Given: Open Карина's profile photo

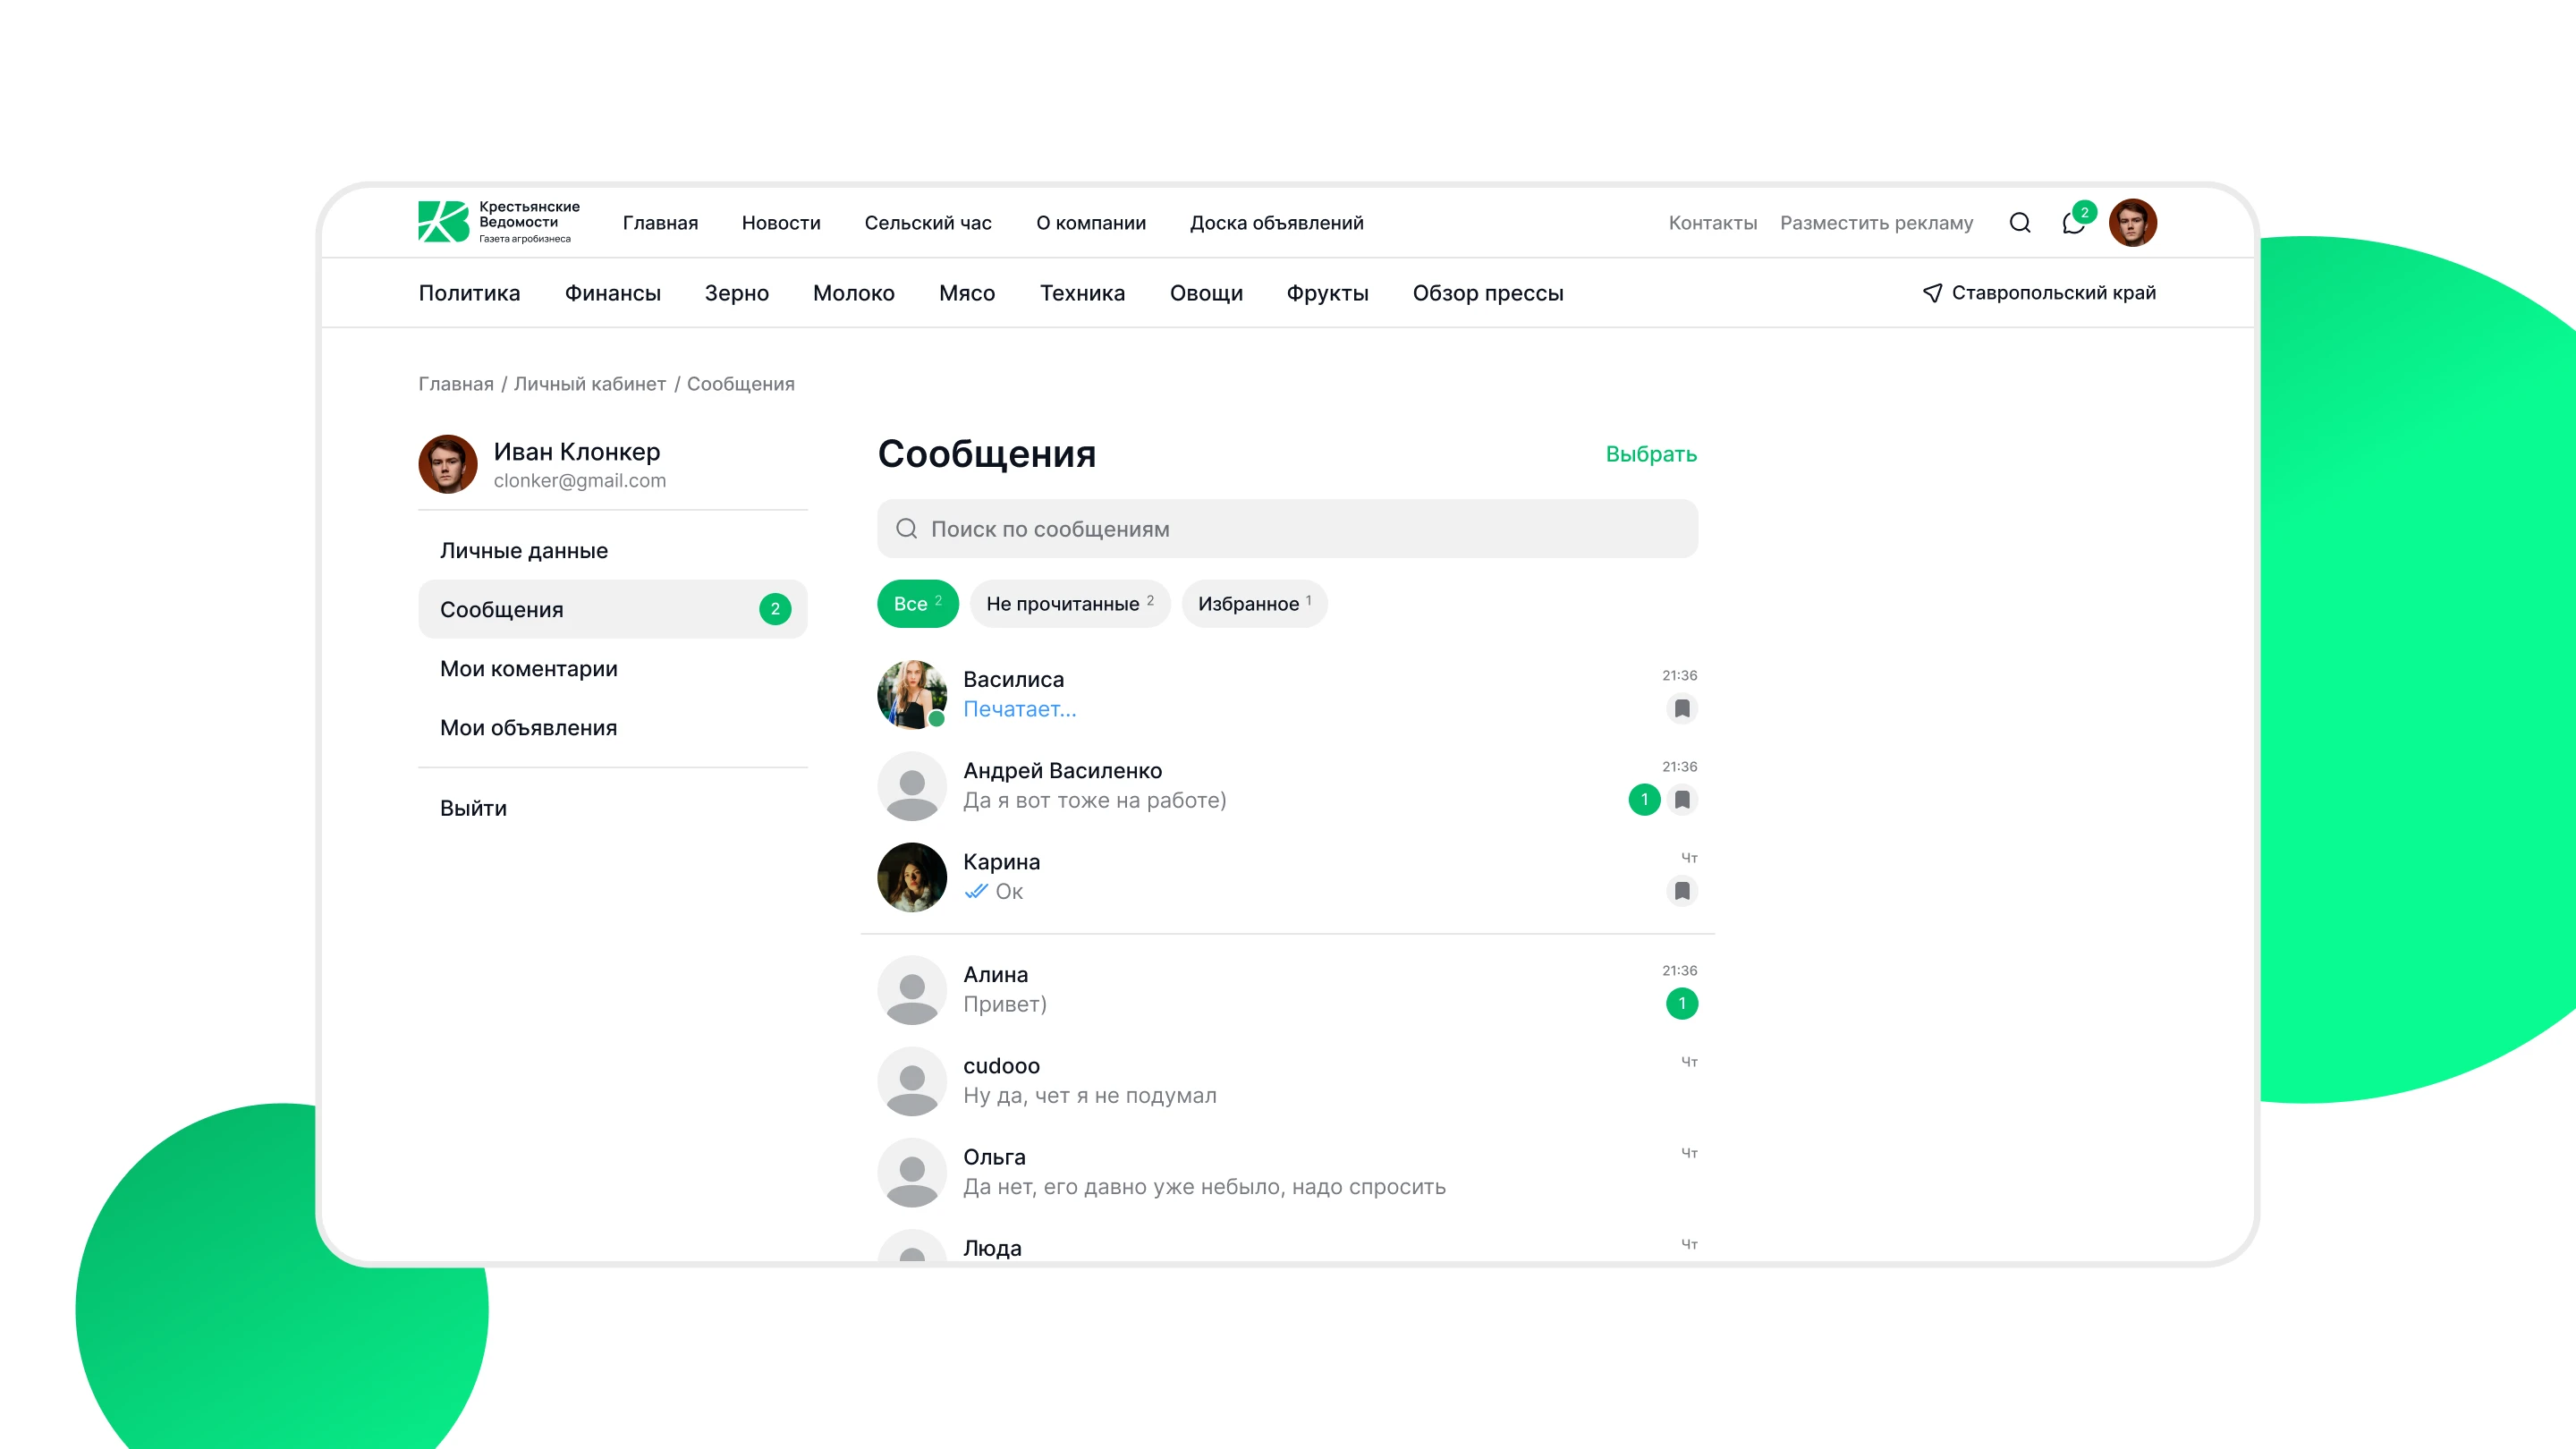Looking at the screenshot, I should pos(912,877).
